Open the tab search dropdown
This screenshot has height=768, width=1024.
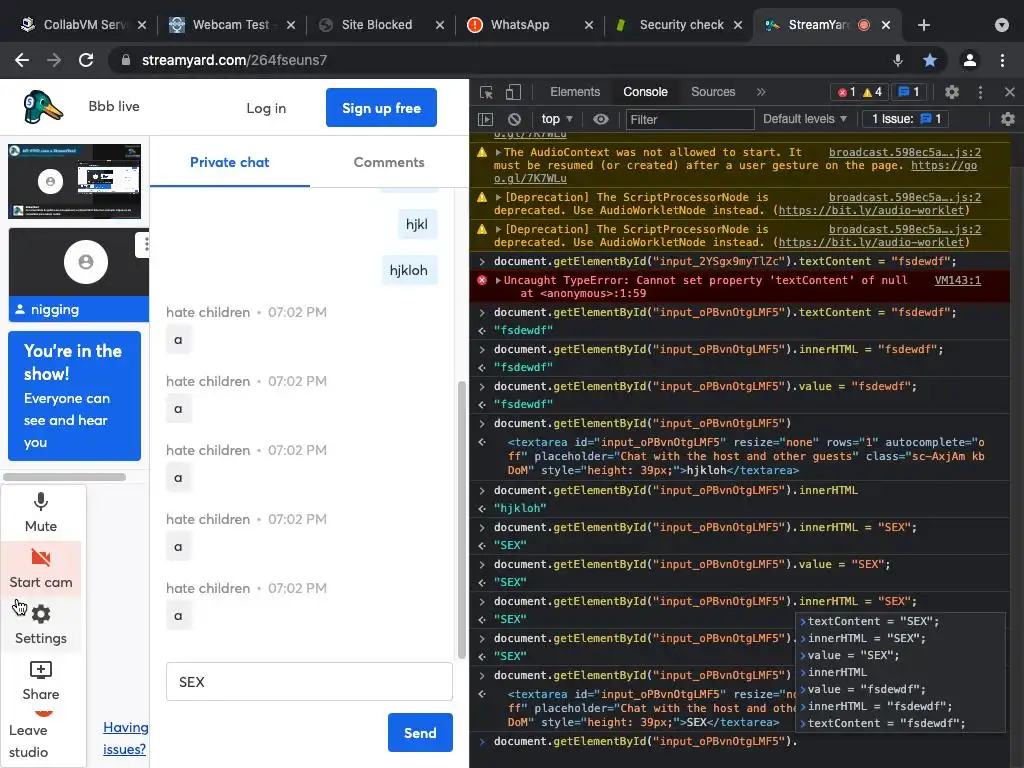pos(1002,25)
